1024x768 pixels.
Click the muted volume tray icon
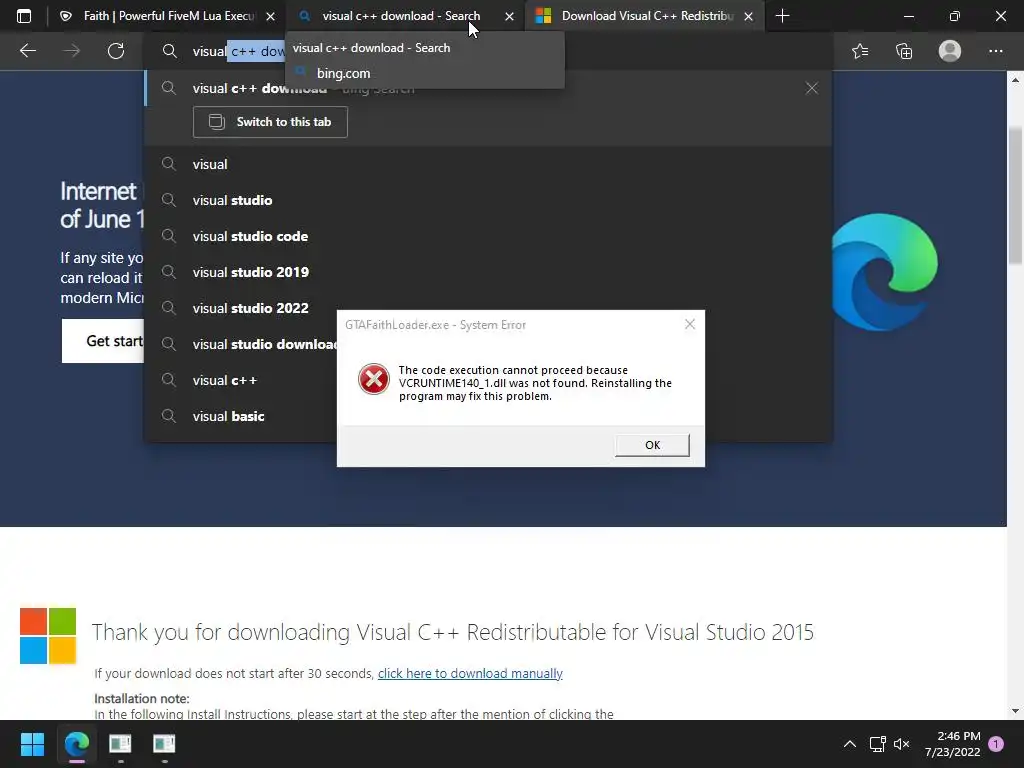(901, 744)
